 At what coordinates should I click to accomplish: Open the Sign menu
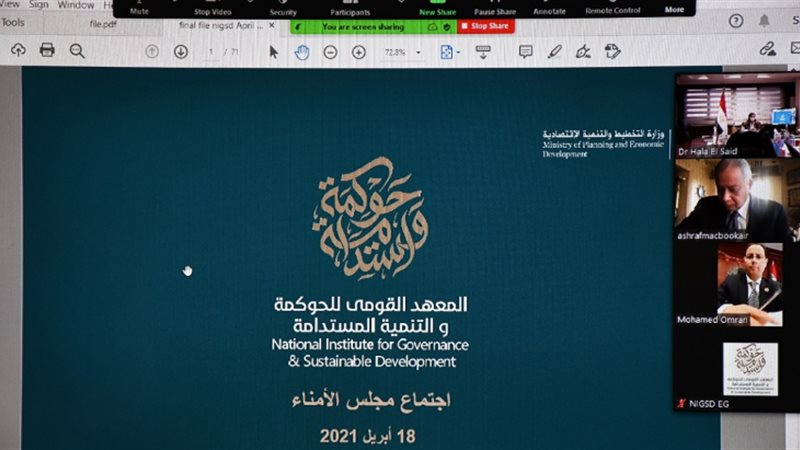point(38,5)
